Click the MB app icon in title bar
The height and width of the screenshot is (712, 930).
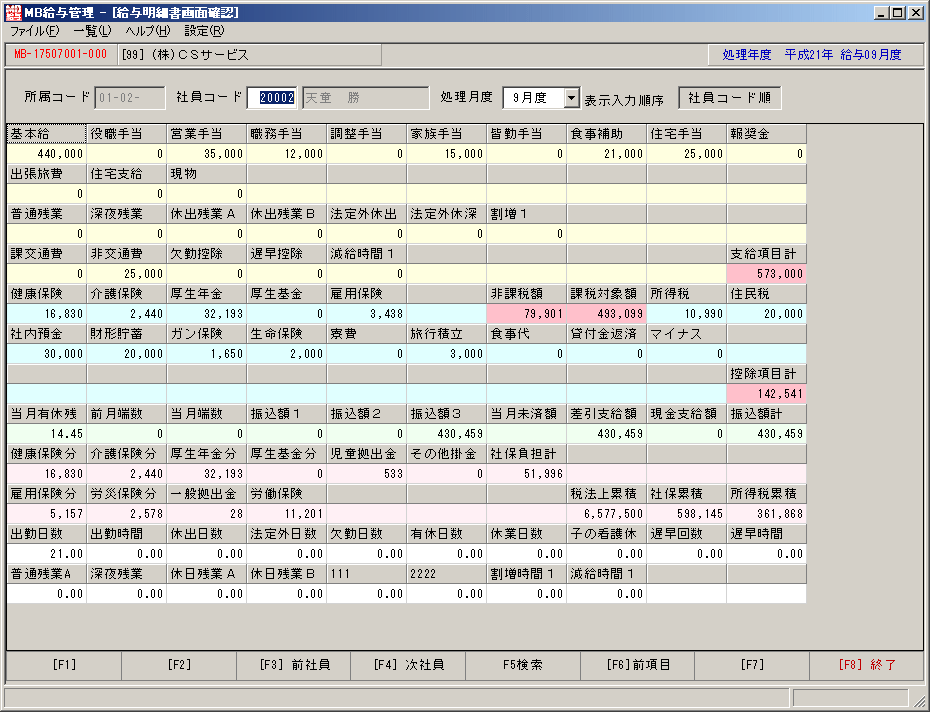point(13,12)
